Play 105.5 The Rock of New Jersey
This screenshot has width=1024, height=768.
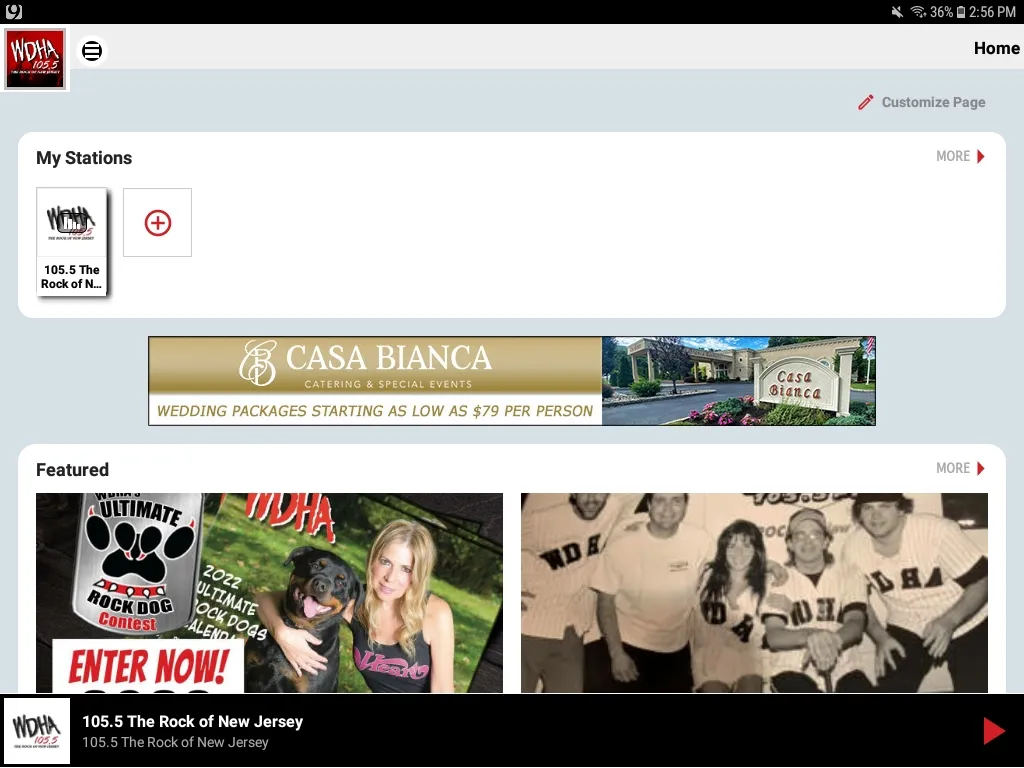coord(993,731)
